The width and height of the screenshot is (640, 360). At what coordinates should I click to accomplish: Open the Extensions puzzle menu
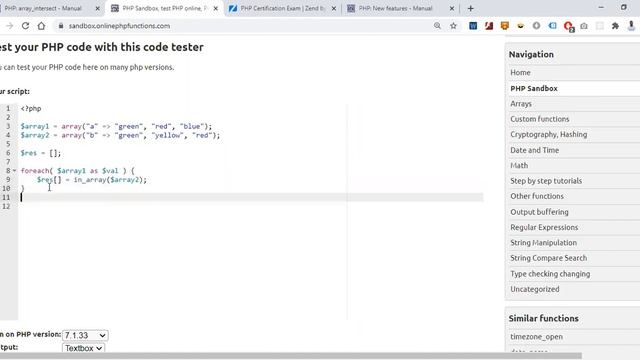click(615, 26)
